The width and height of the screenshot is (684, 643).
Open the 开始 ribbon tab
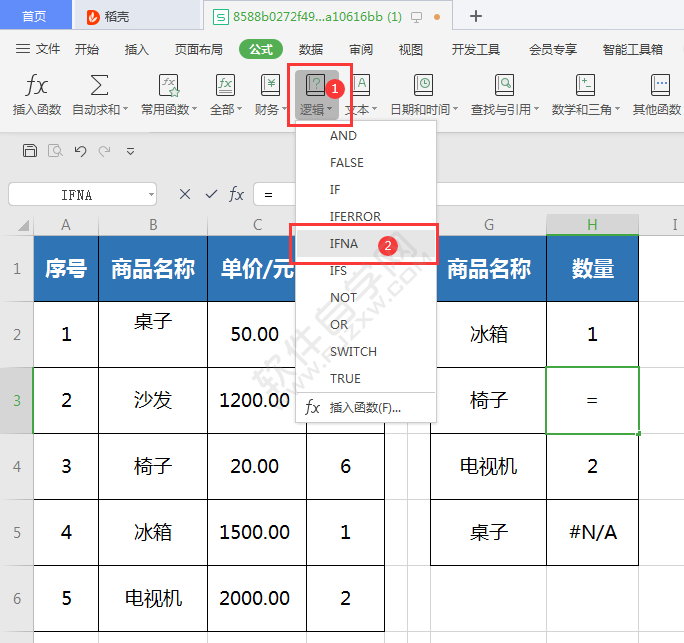click(x=86, y=49)
